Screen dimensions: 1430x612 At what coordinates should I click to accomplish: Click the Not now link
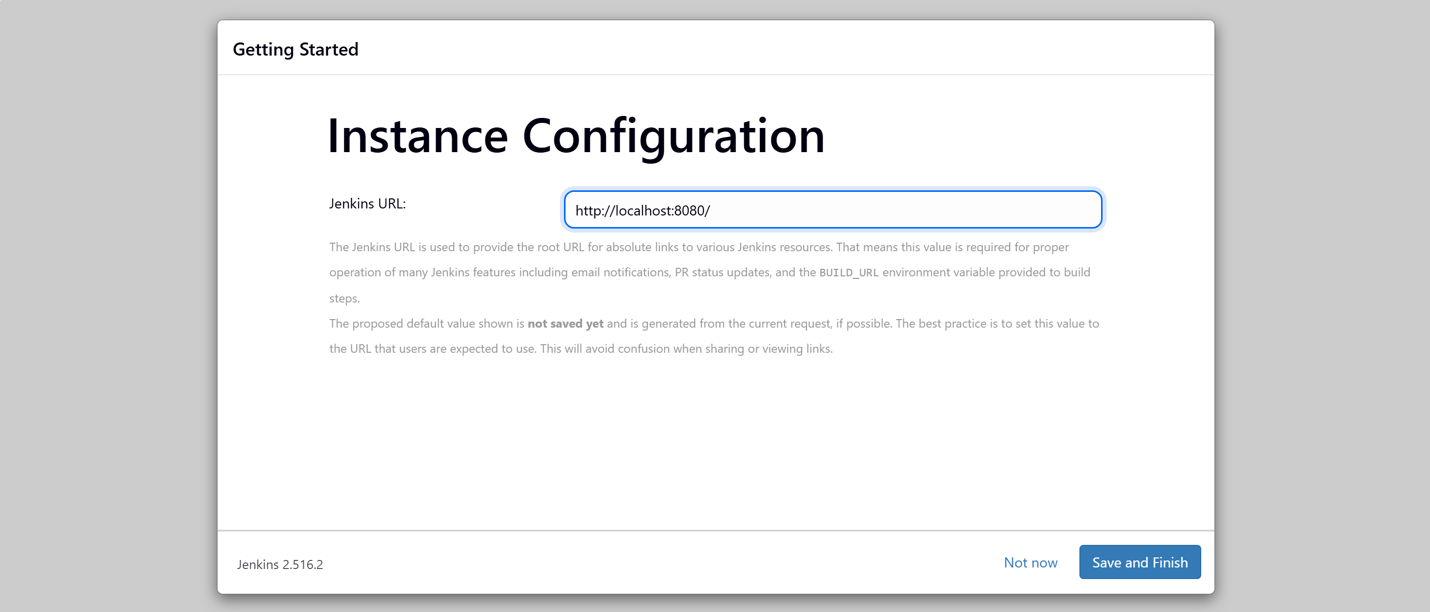[1030, 562]
